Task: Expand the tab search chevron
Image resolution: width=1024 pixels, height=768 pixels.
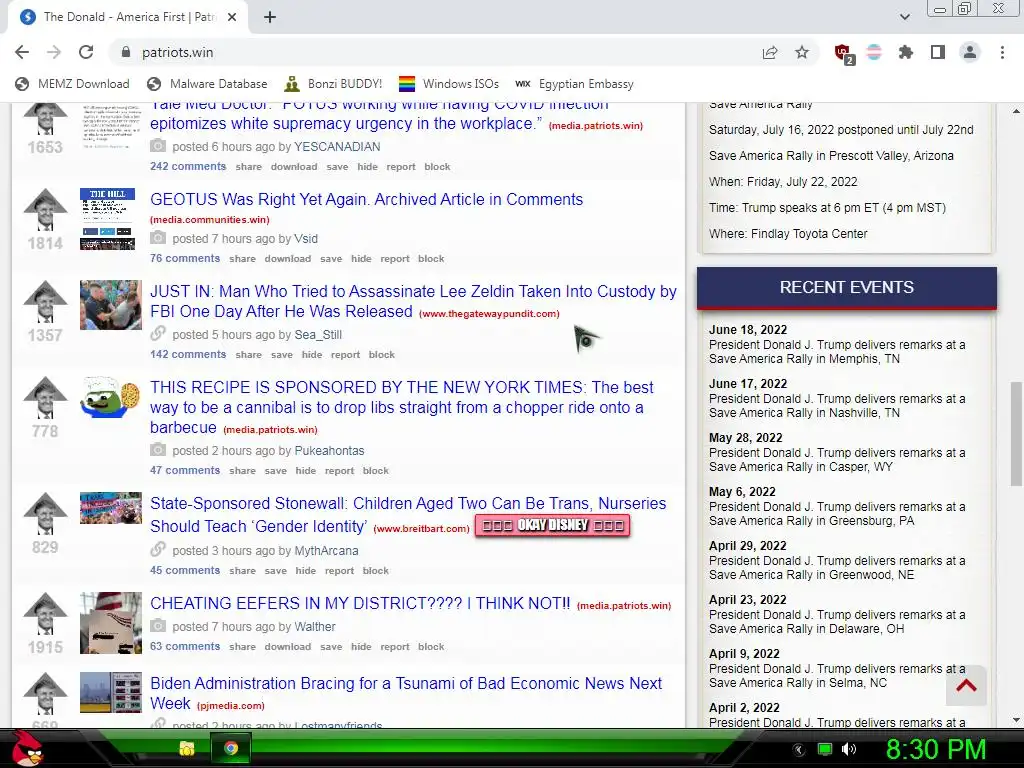Action: pyautogui.click(x=904, y=17)
